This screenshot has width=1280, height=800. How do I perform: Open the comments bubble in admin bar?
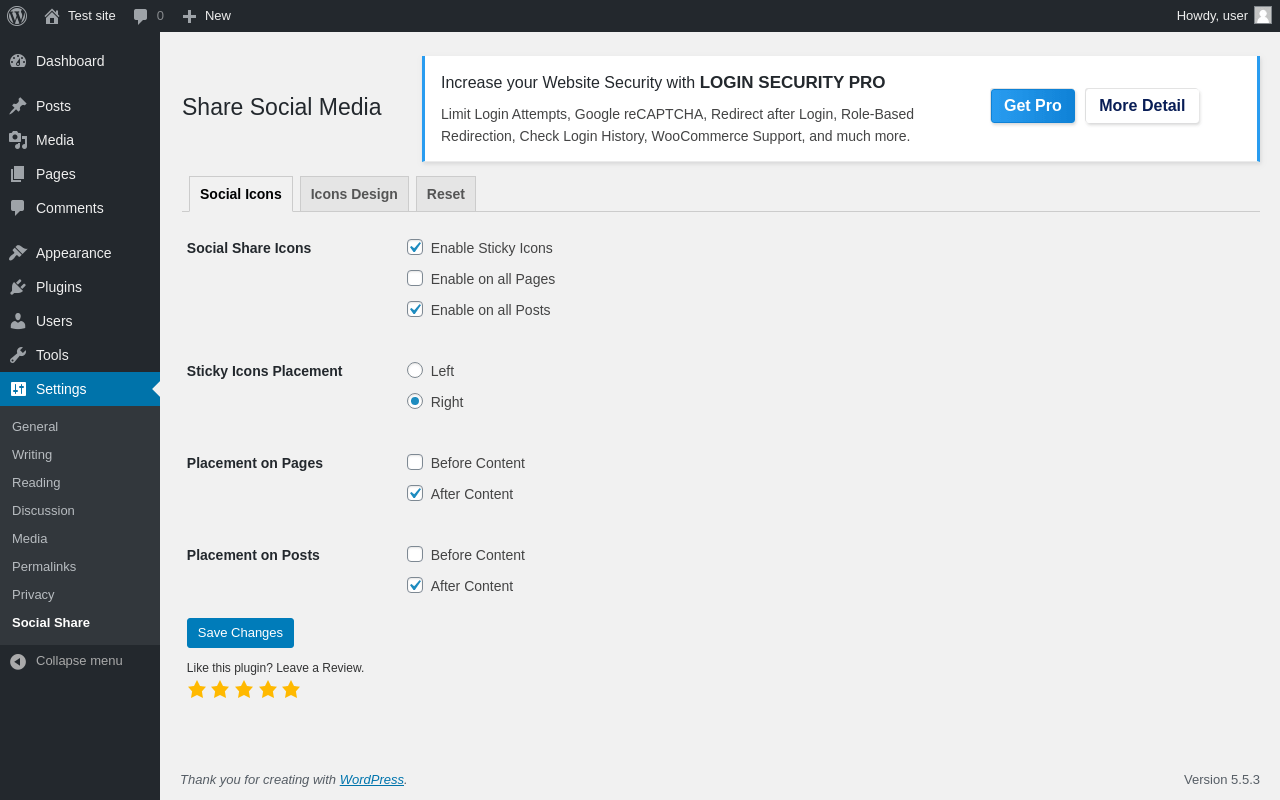(141, 16)
